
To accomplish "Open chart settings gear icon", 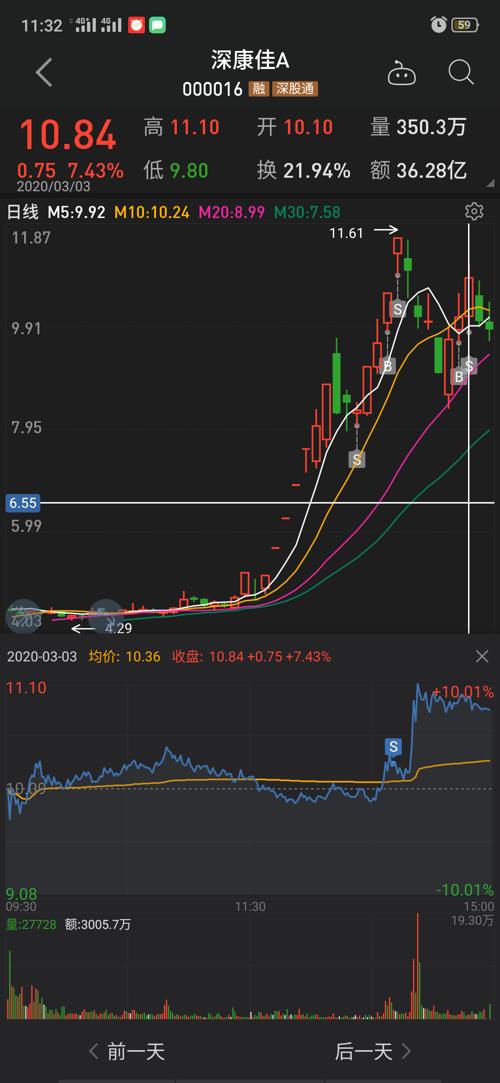I will [474, 211].
